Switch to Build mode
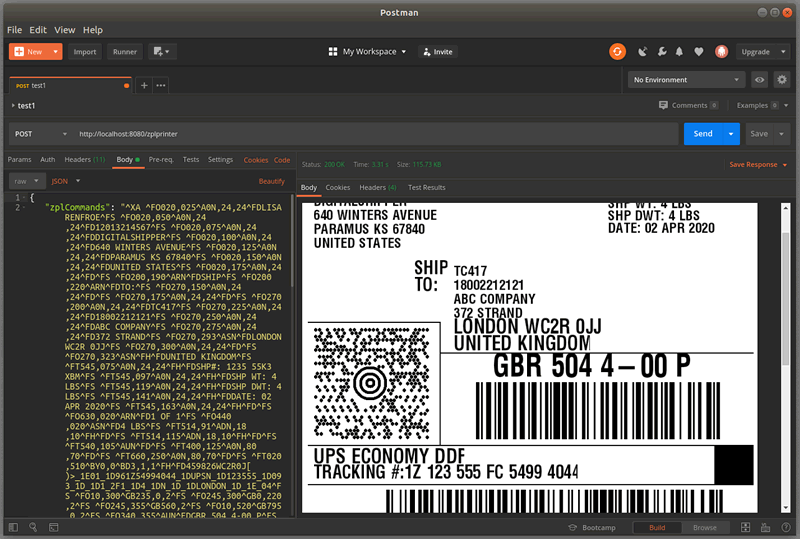This screenshot has height=539, width=800. pos(657,527)
